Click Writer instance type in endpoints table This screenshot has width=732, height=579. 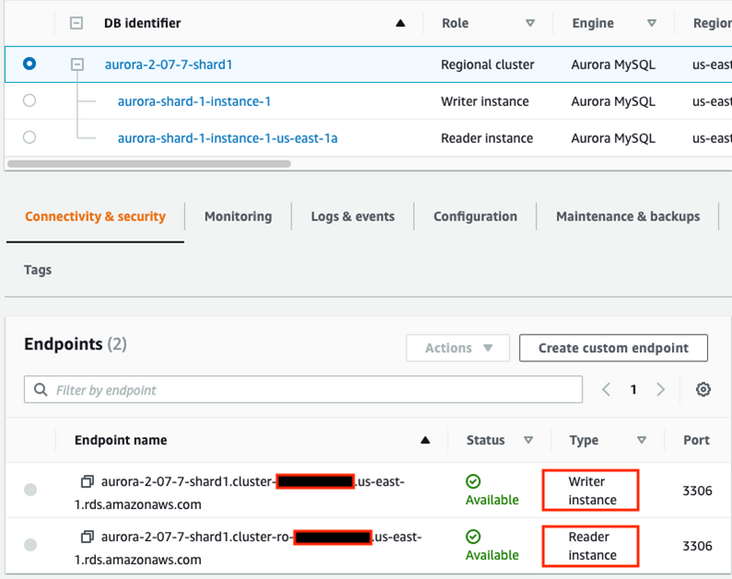tap(590, 490)
